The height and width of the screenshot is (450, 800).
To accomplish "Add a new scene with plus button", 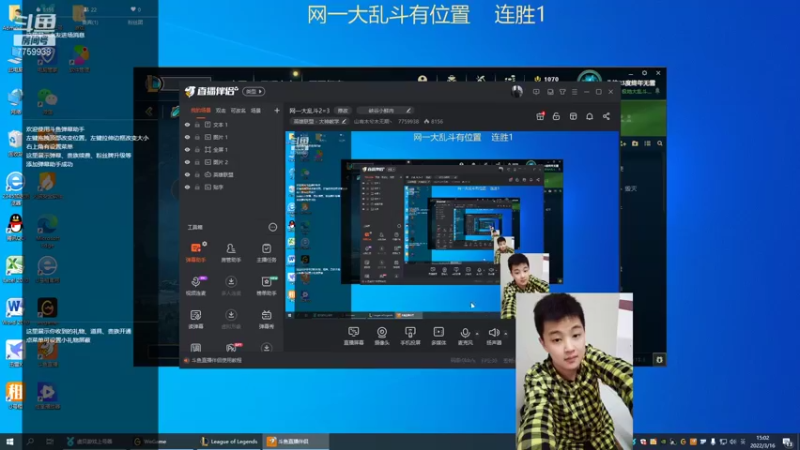I will (x=277, y=110).
